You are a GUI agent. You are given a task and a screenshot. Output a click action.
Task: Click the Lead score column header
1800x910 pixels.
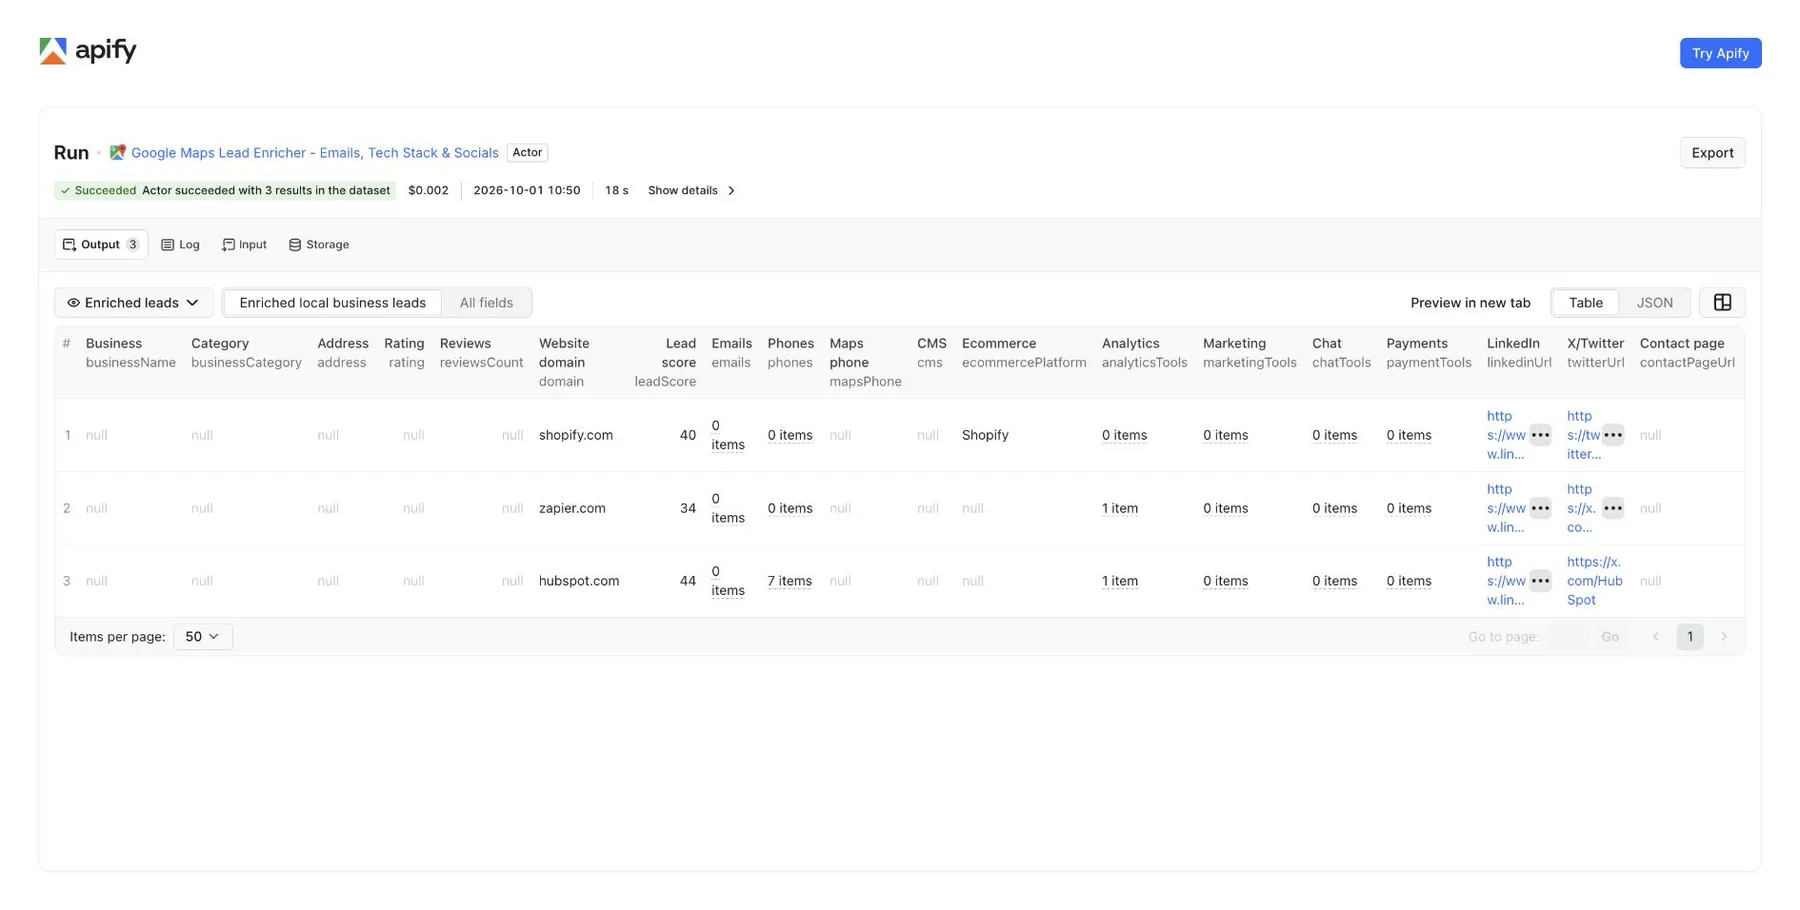(x=666, y=362)
